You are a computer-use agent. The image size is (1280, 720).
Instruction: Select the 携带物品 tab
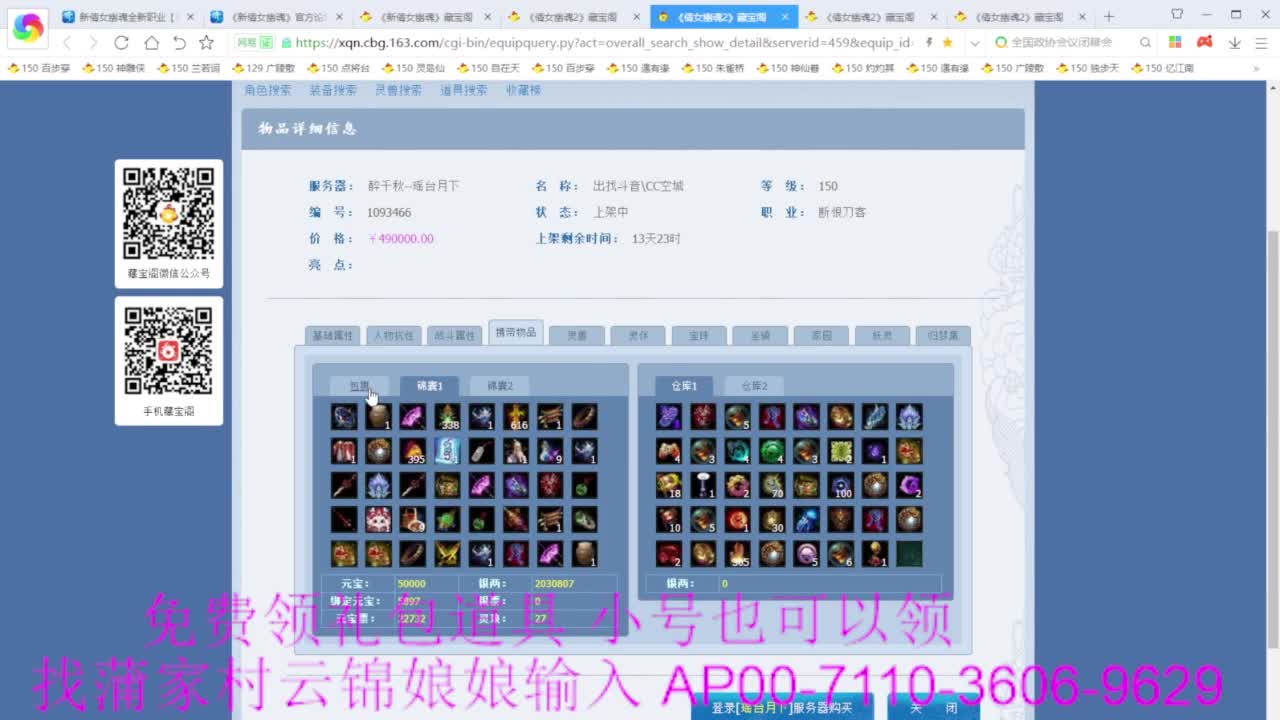[x=516, y=333]
